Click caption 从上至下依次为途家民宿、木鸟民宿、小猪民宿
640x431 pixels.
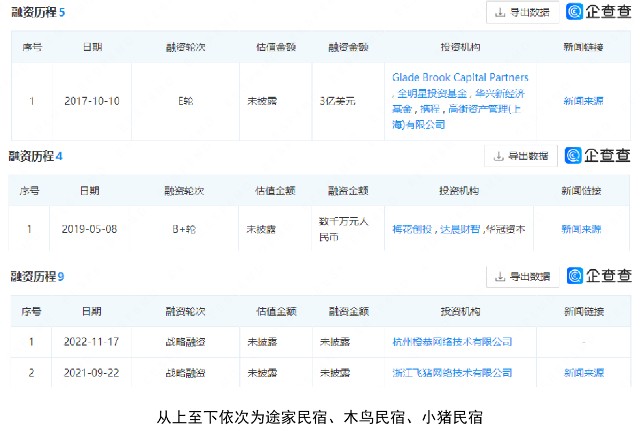[x=320, y=418]
